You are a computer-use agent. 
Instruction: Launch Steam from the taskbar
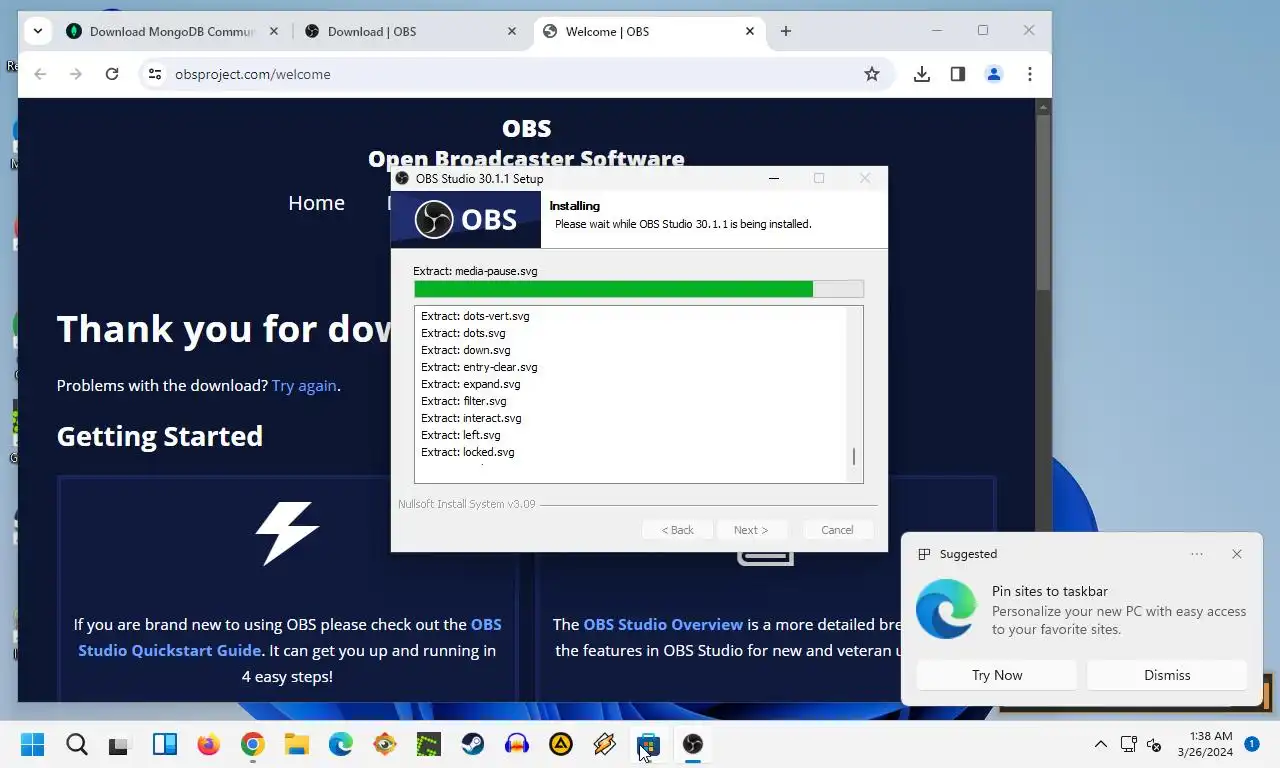coord(473,744)
